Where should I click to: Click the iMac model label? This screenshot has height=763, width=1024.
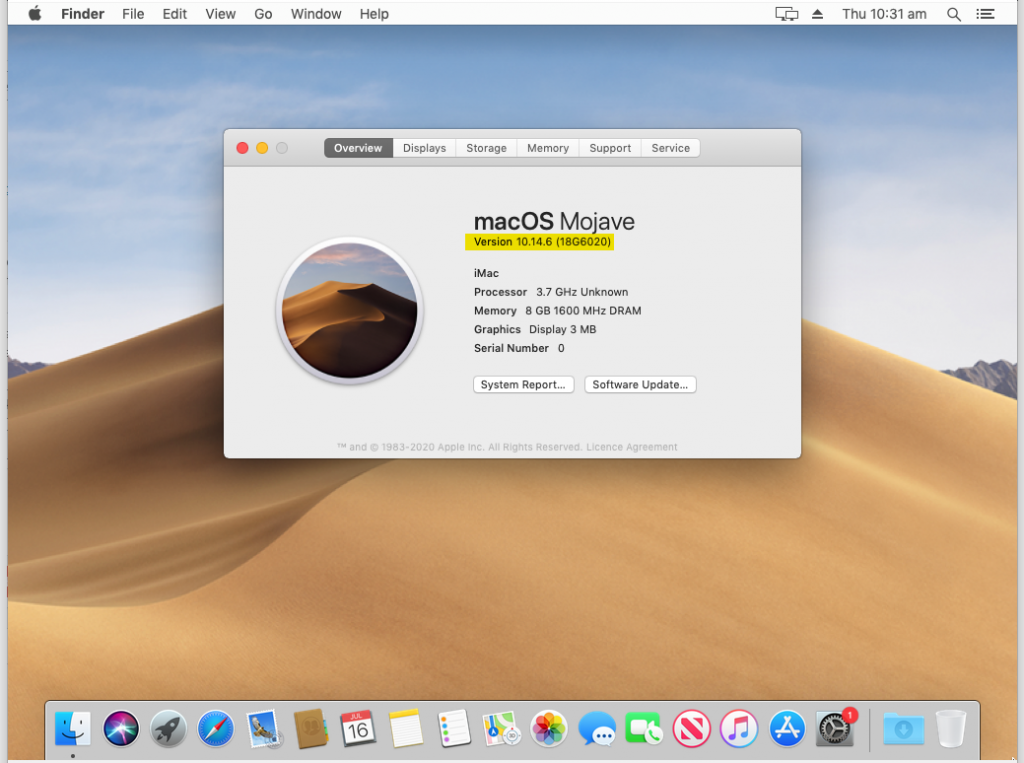(x=487, y=273)
